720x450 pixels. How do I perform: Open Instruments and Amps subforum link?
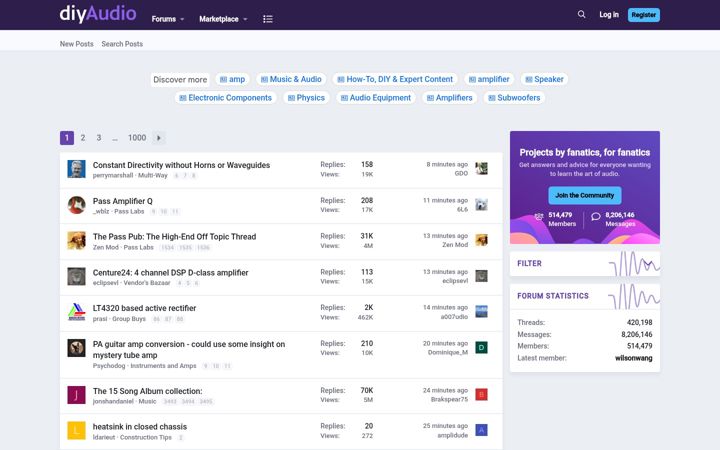coord(163,366)
